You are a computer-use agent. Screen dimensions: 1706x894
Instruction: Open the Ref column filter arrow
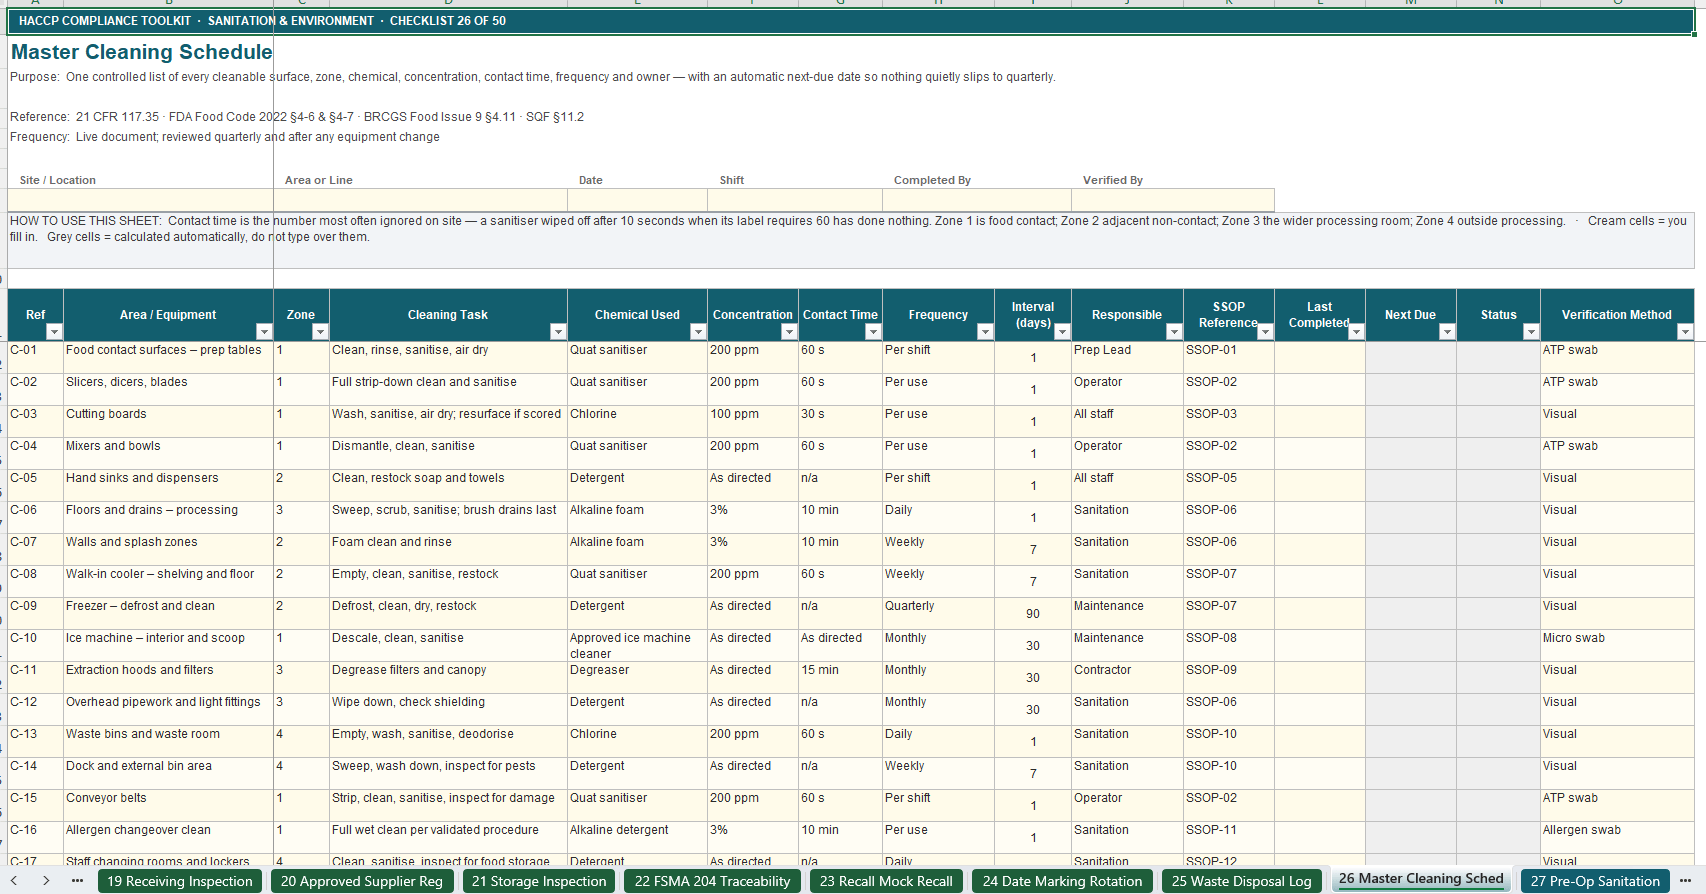55,332
